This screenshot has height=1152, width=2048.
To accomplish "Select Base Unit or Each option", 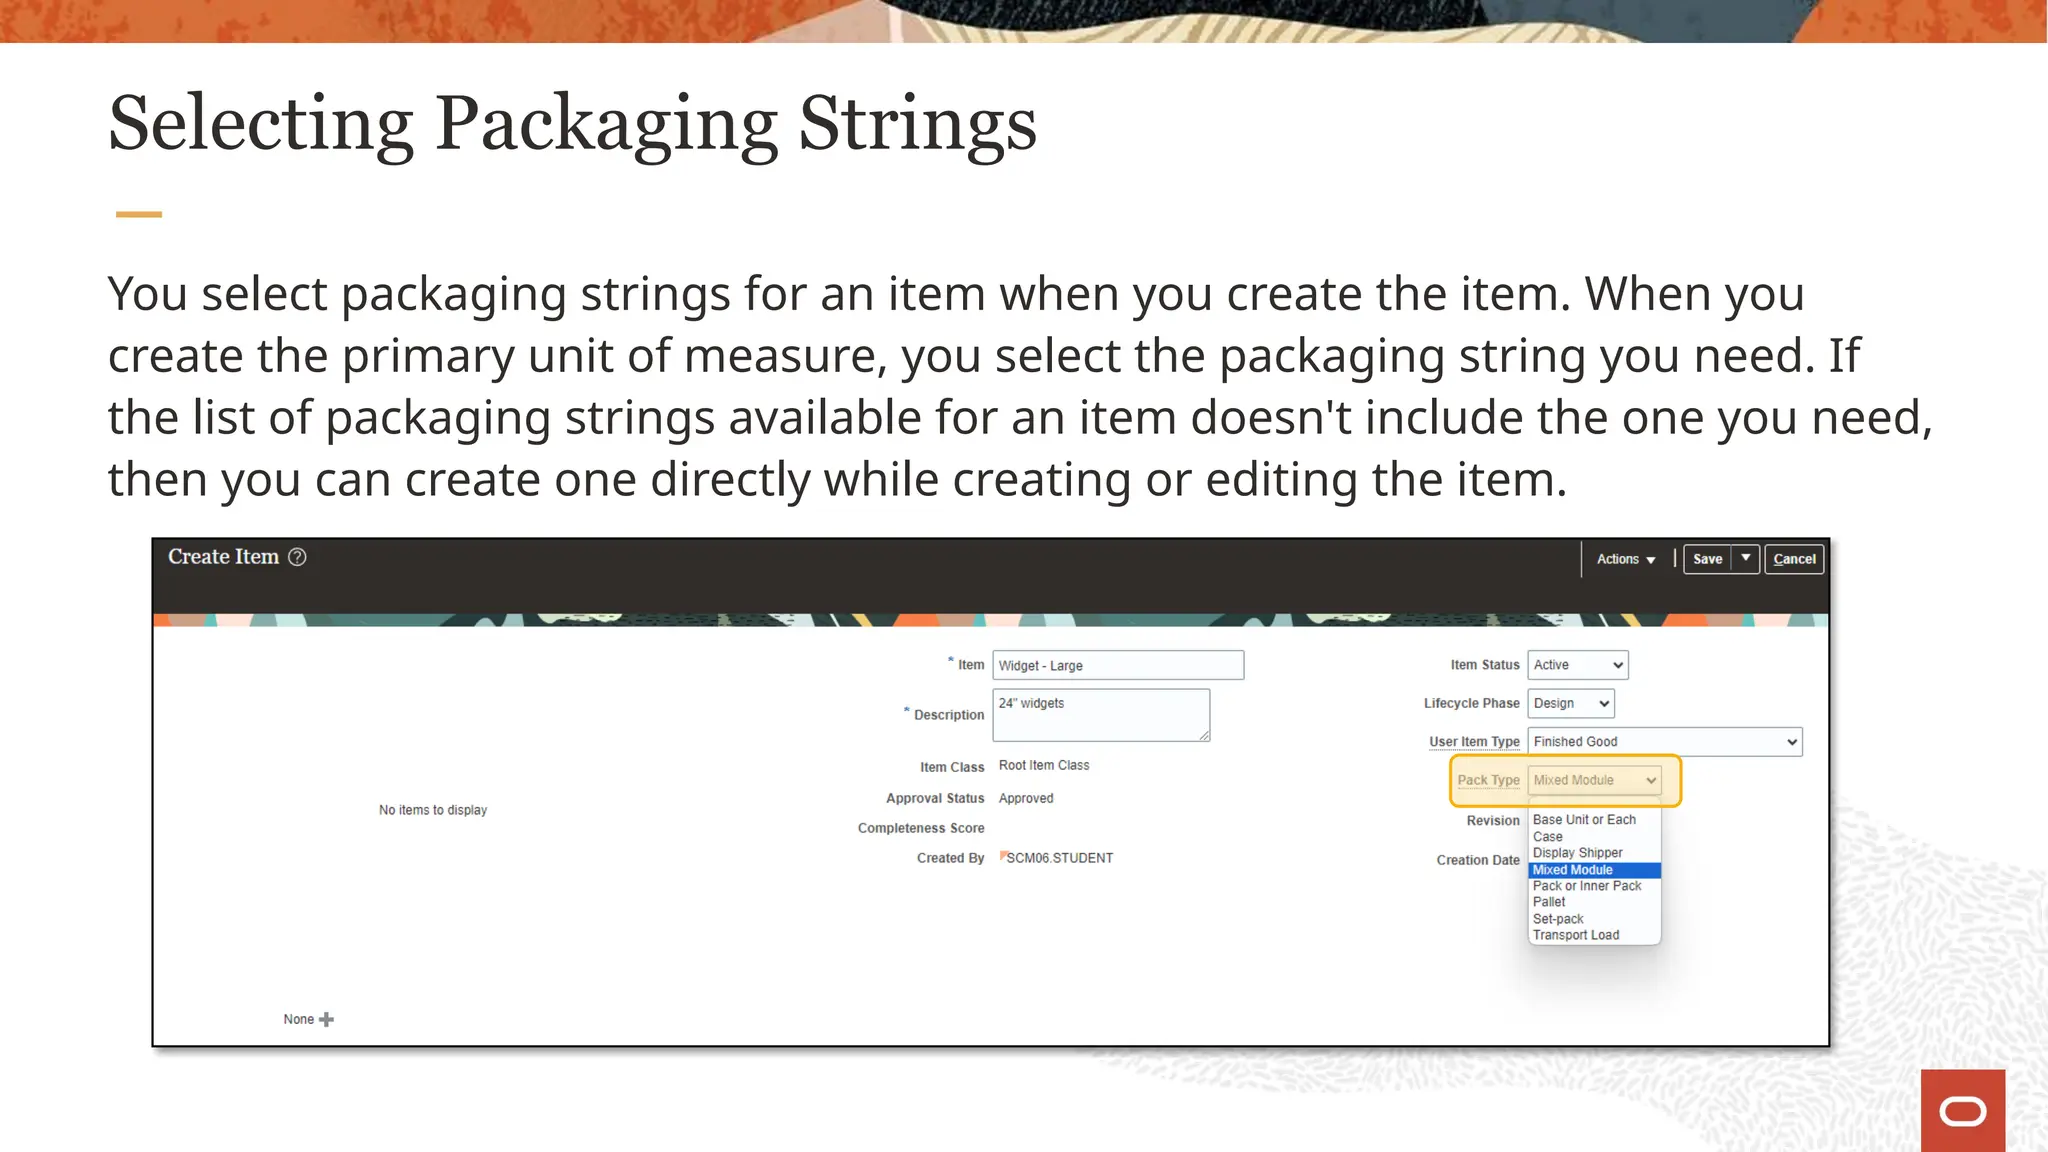I will 1594,820.
